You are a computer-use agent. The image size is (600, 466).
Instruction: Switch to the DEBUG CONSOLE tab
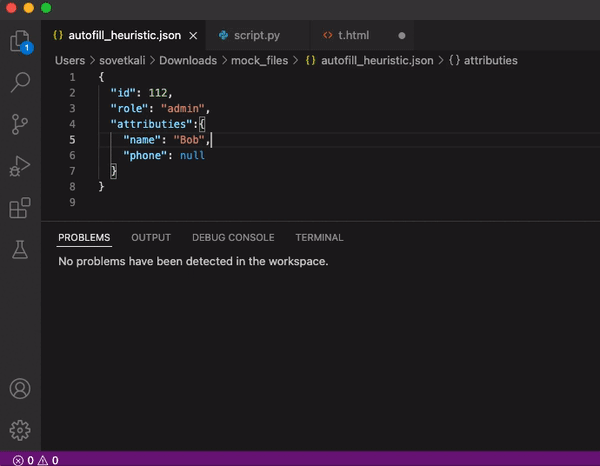[x=233, y=238]
